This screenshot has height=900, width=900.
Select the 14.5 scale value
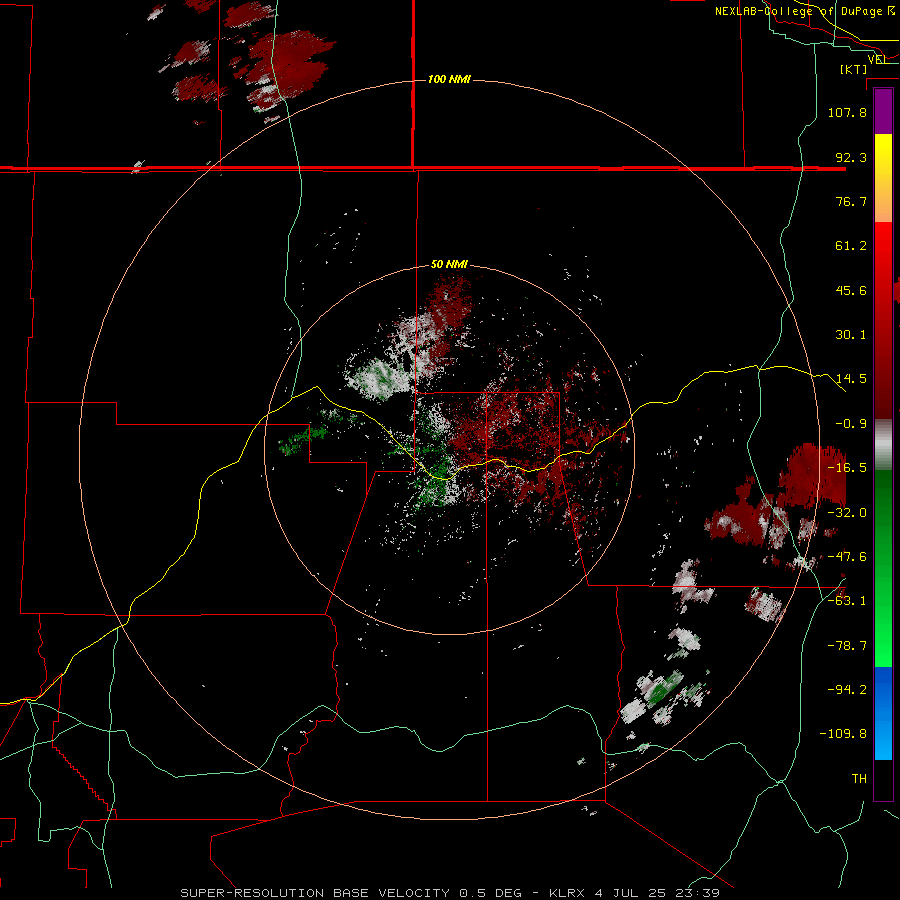click(851, 379)
